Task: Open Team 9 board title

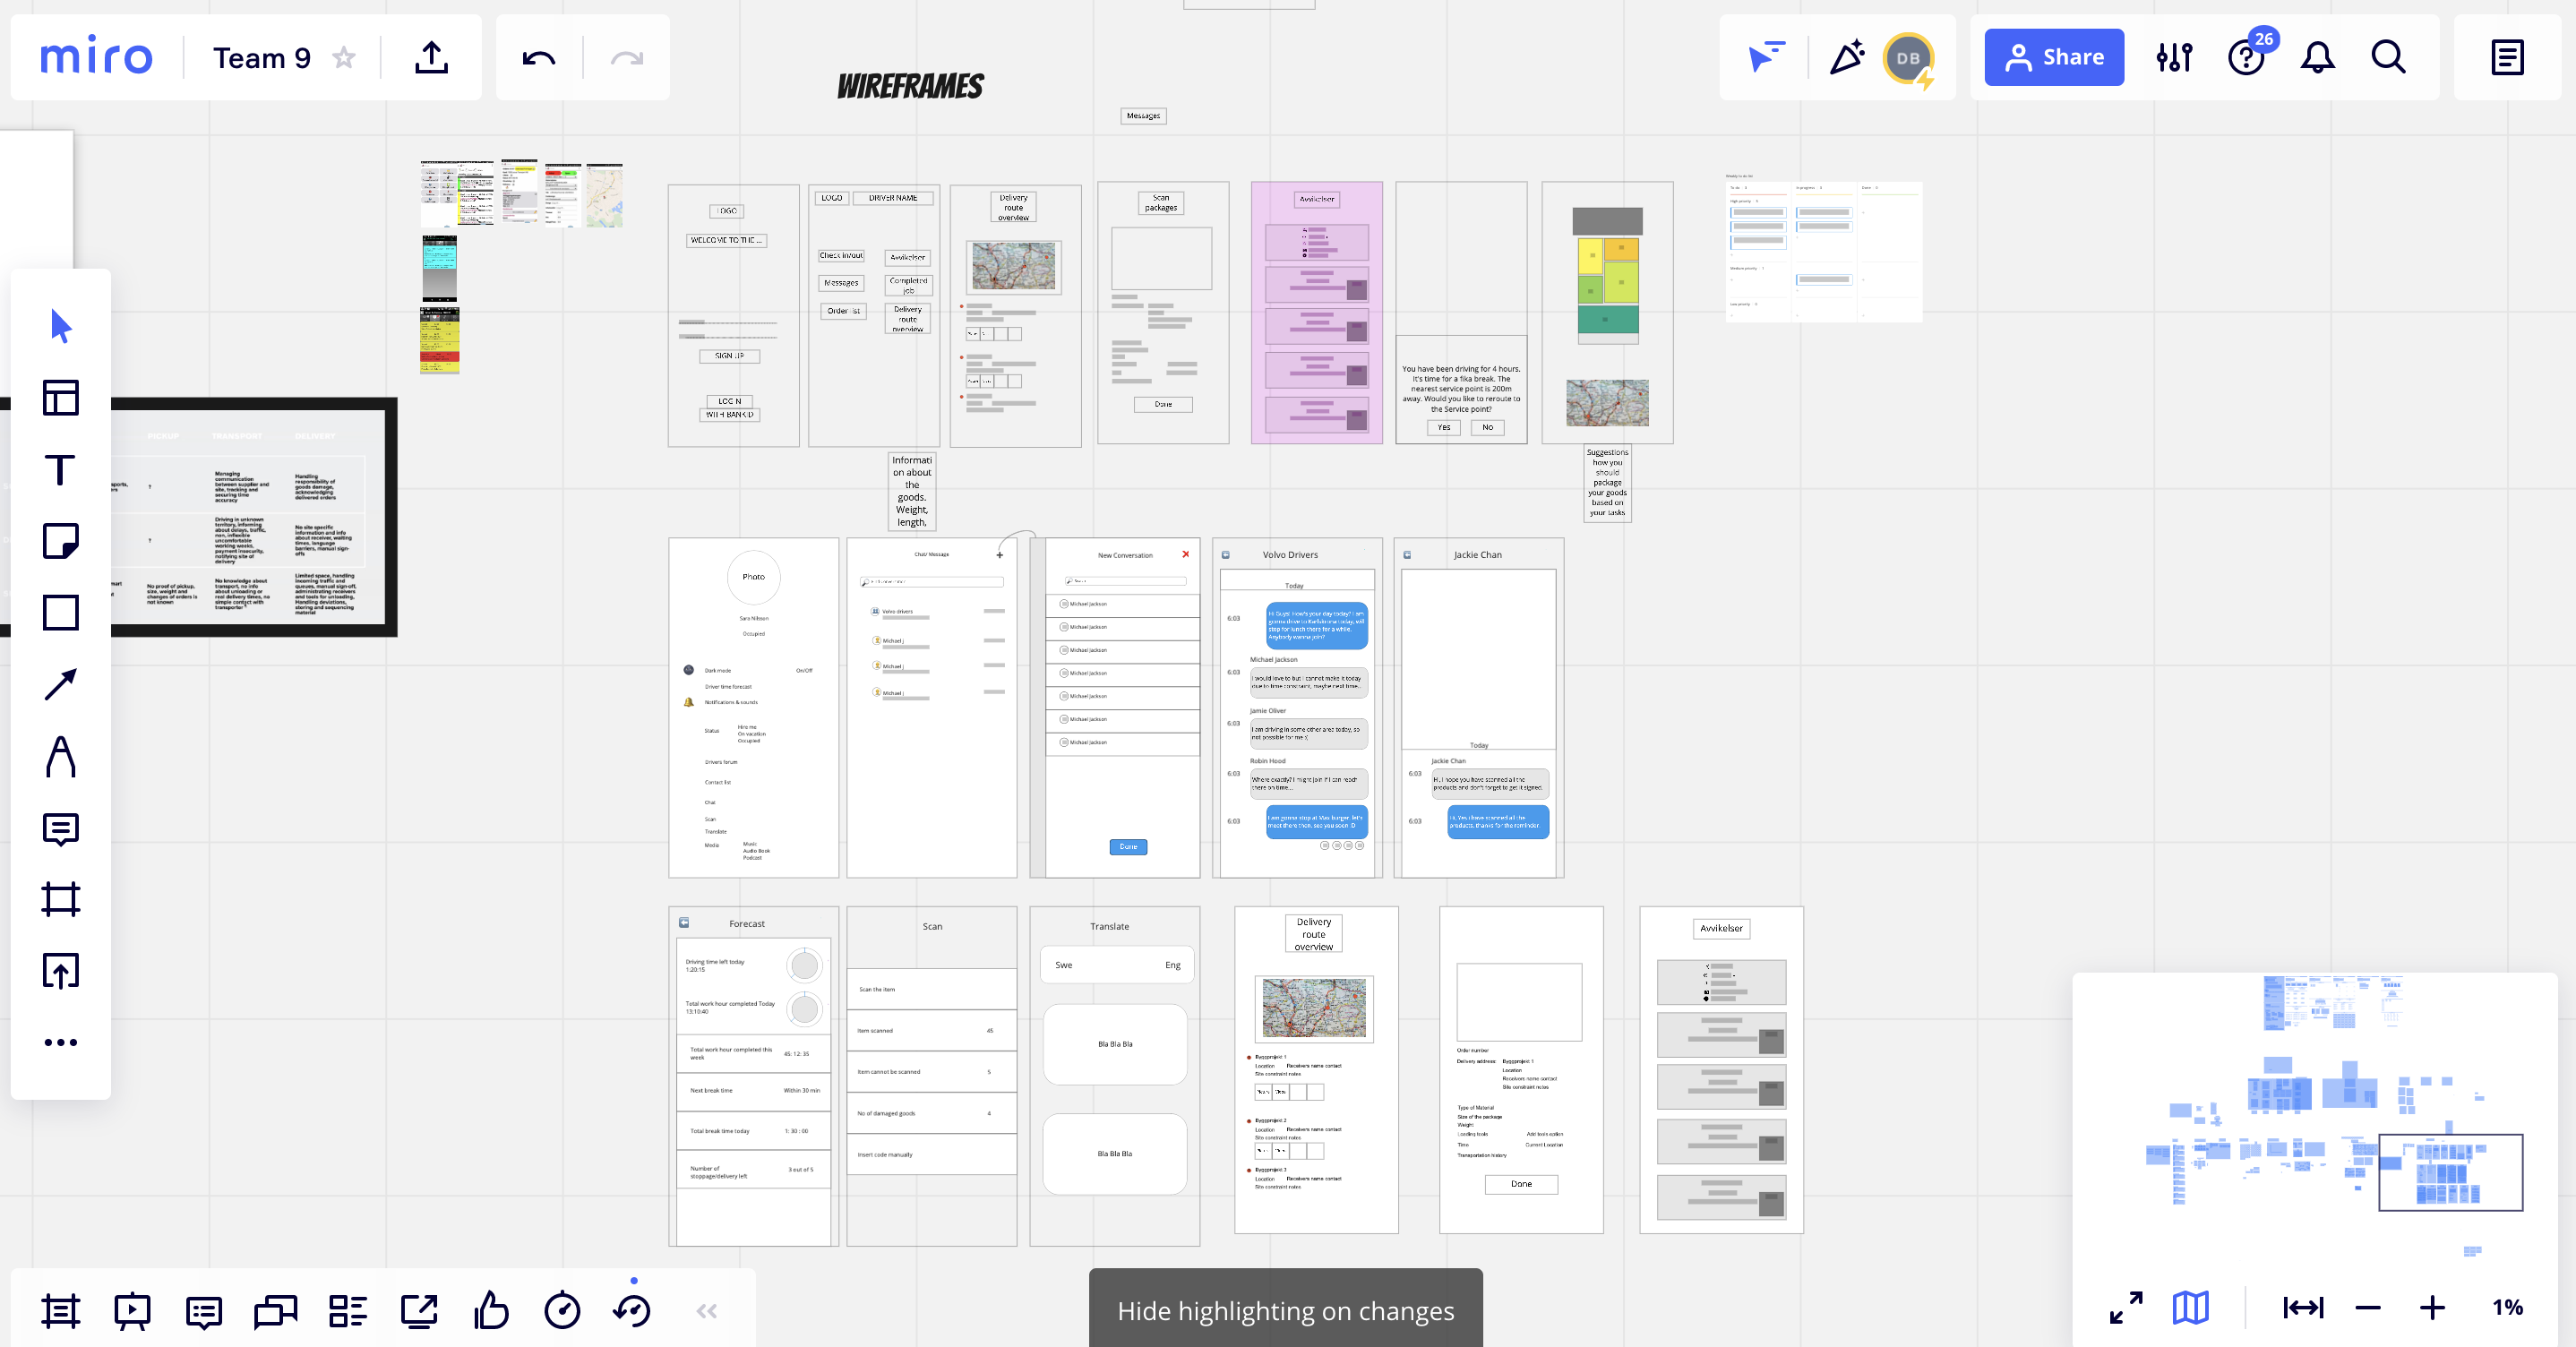Action: (262, 58)
